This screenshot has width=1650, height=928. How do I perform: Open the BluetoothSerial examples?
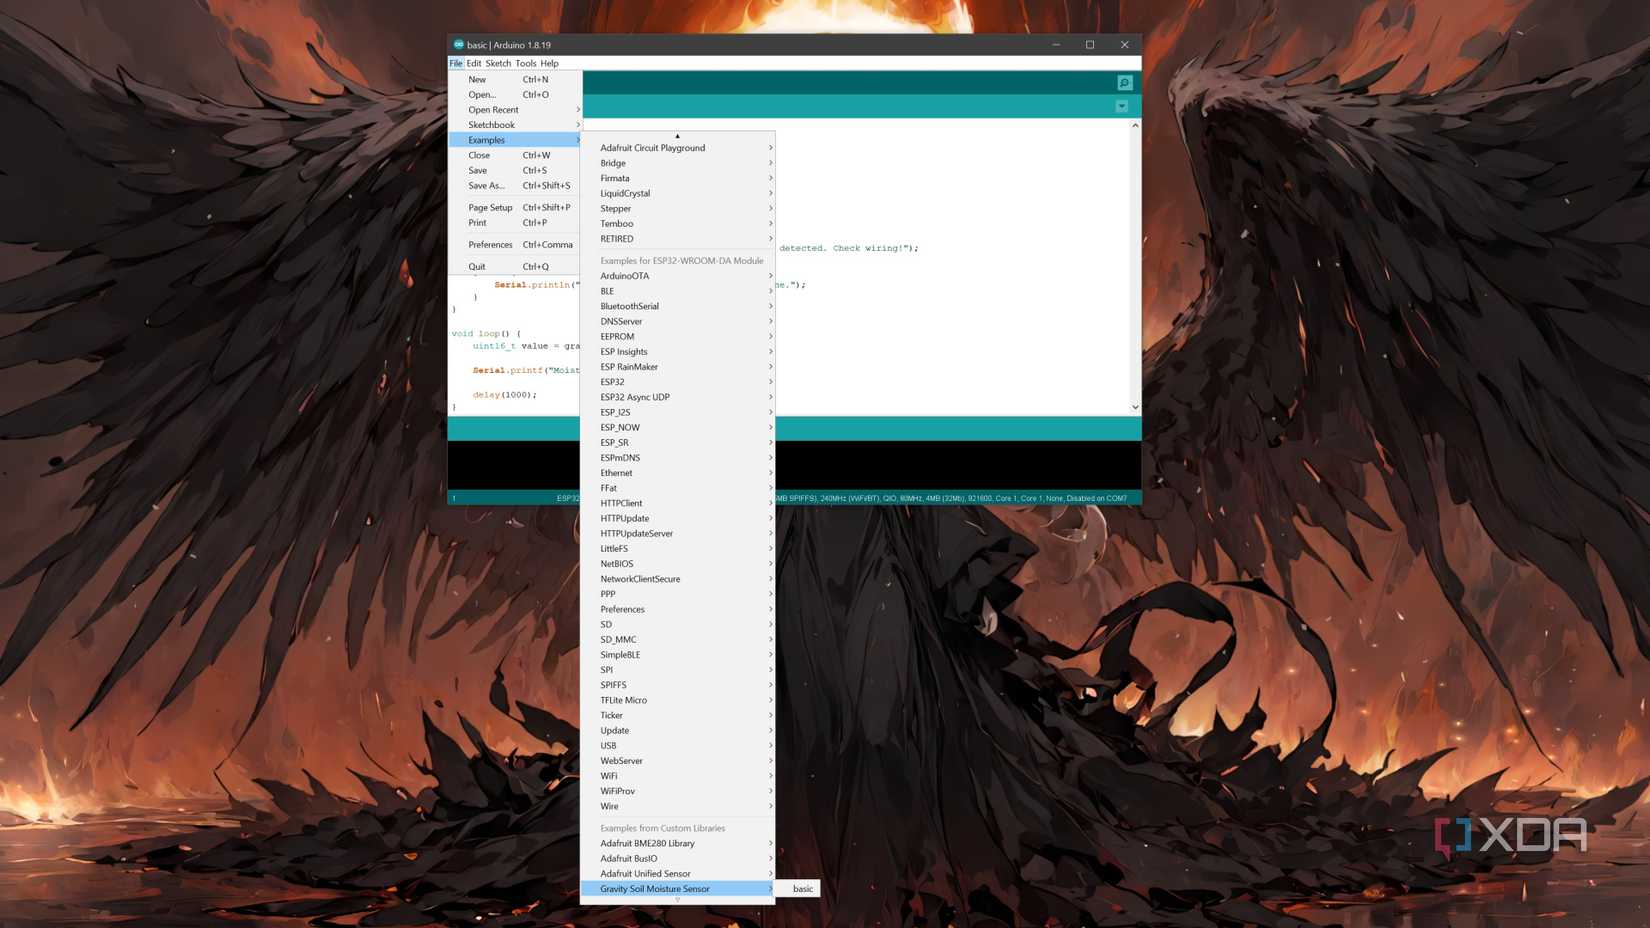click(x=678, y=306)
